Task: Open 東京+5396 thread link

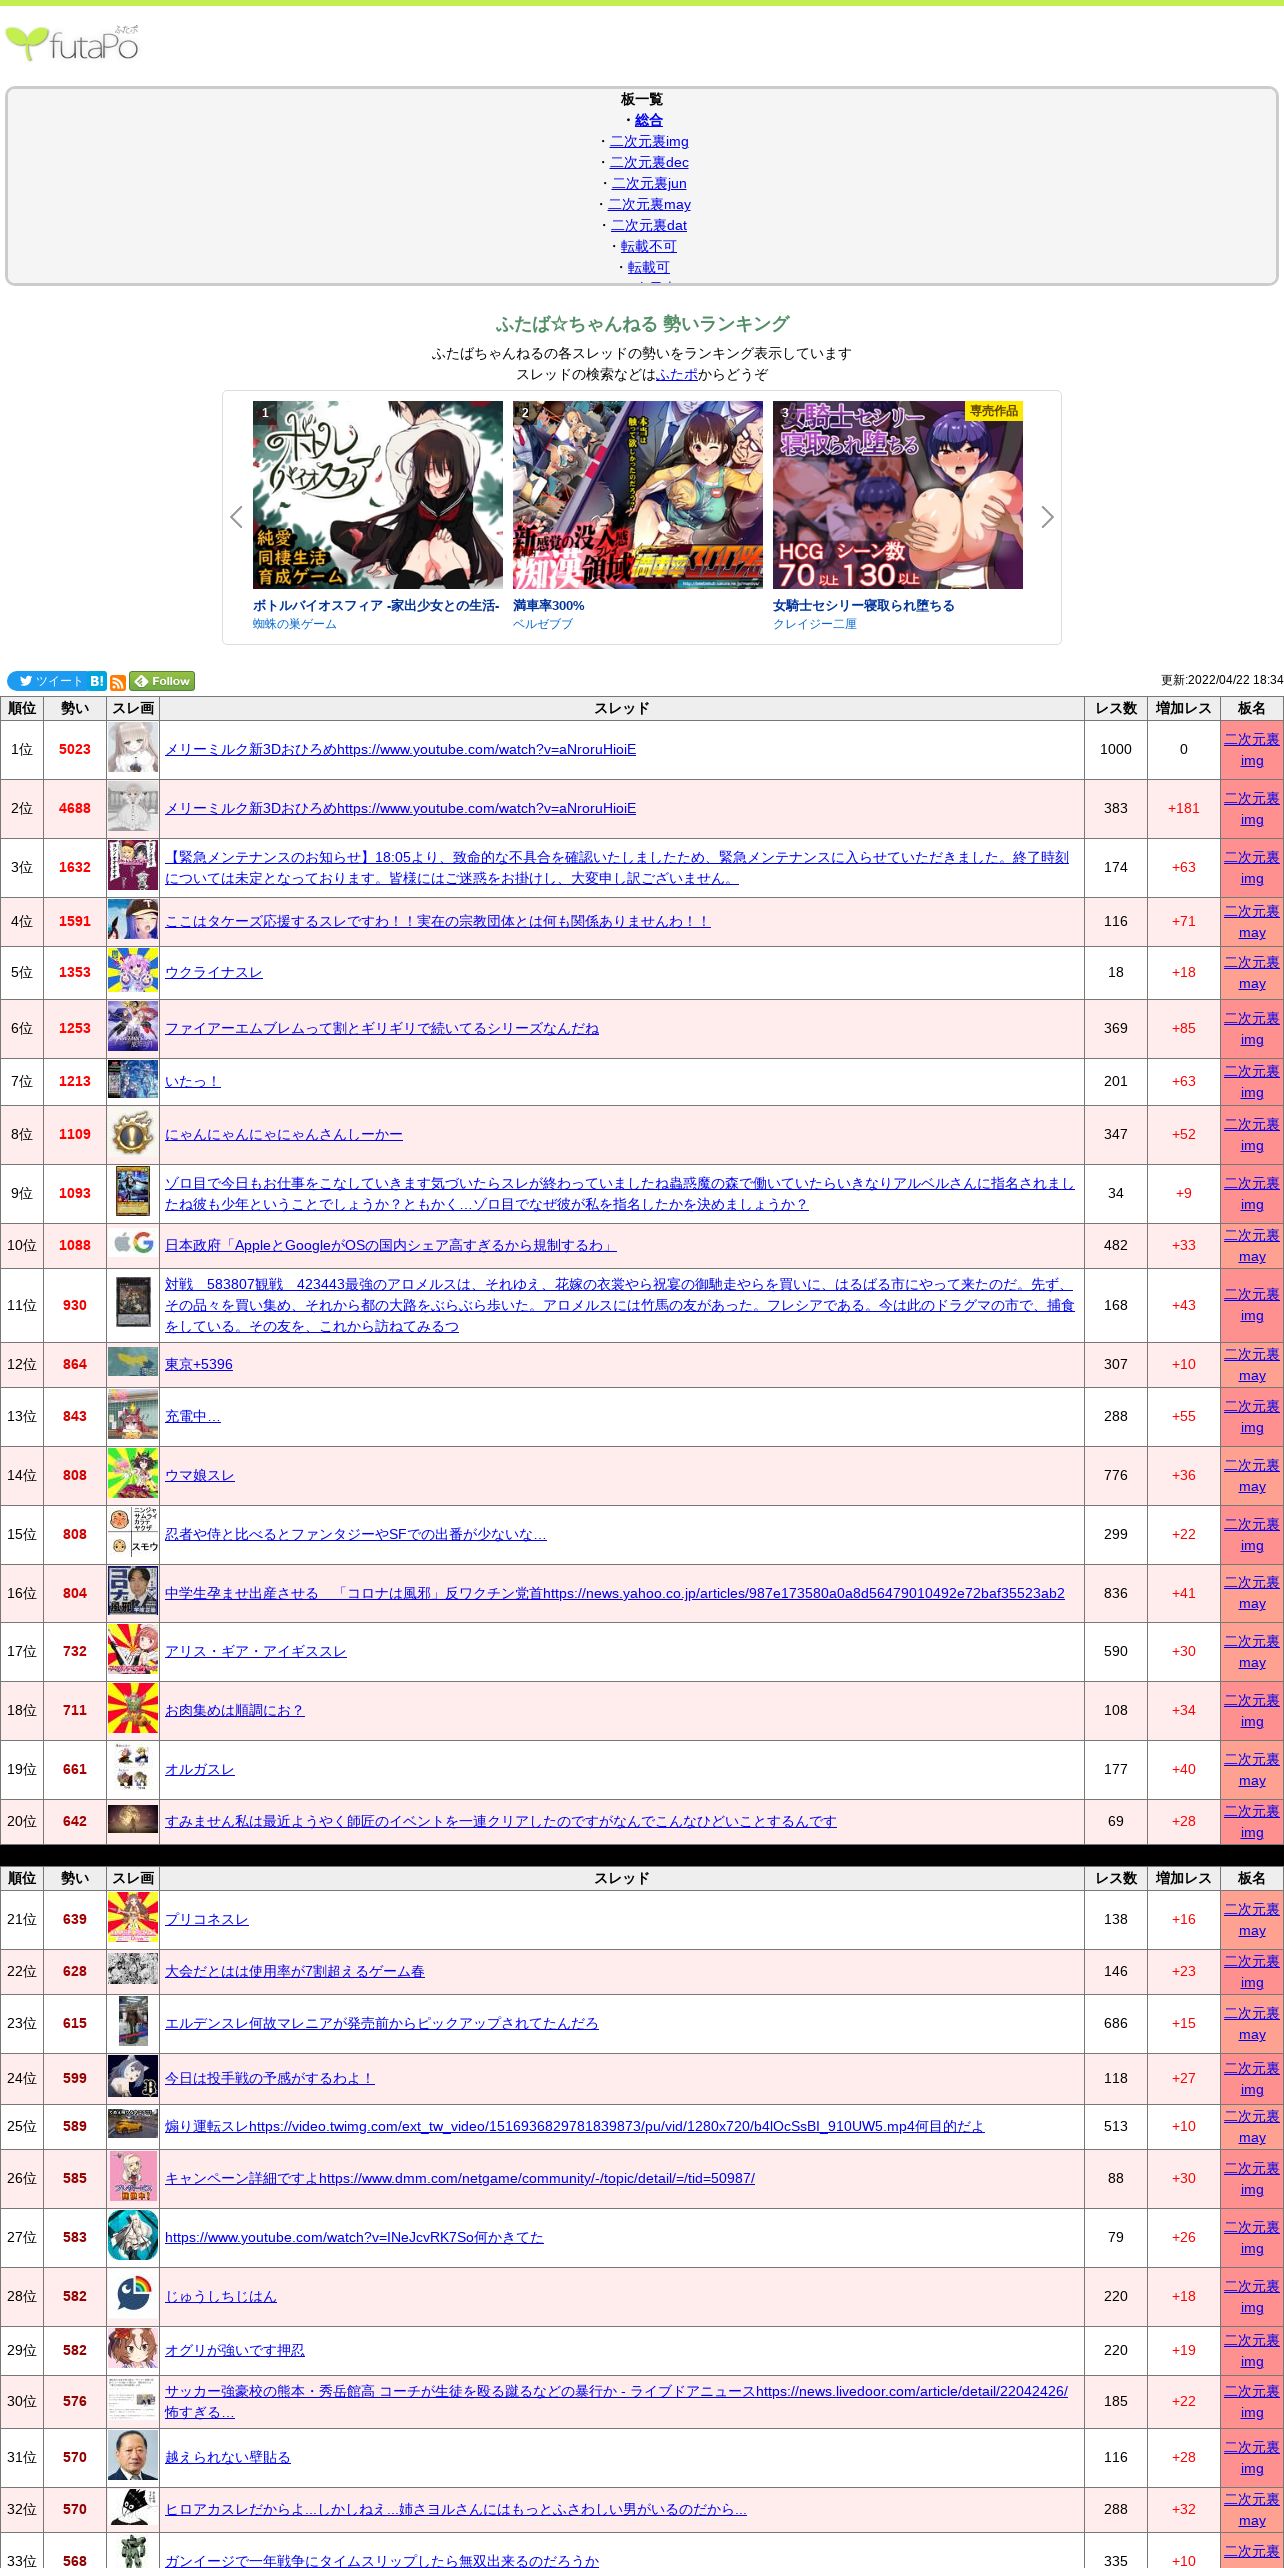Action: [x=199, y=1364]
